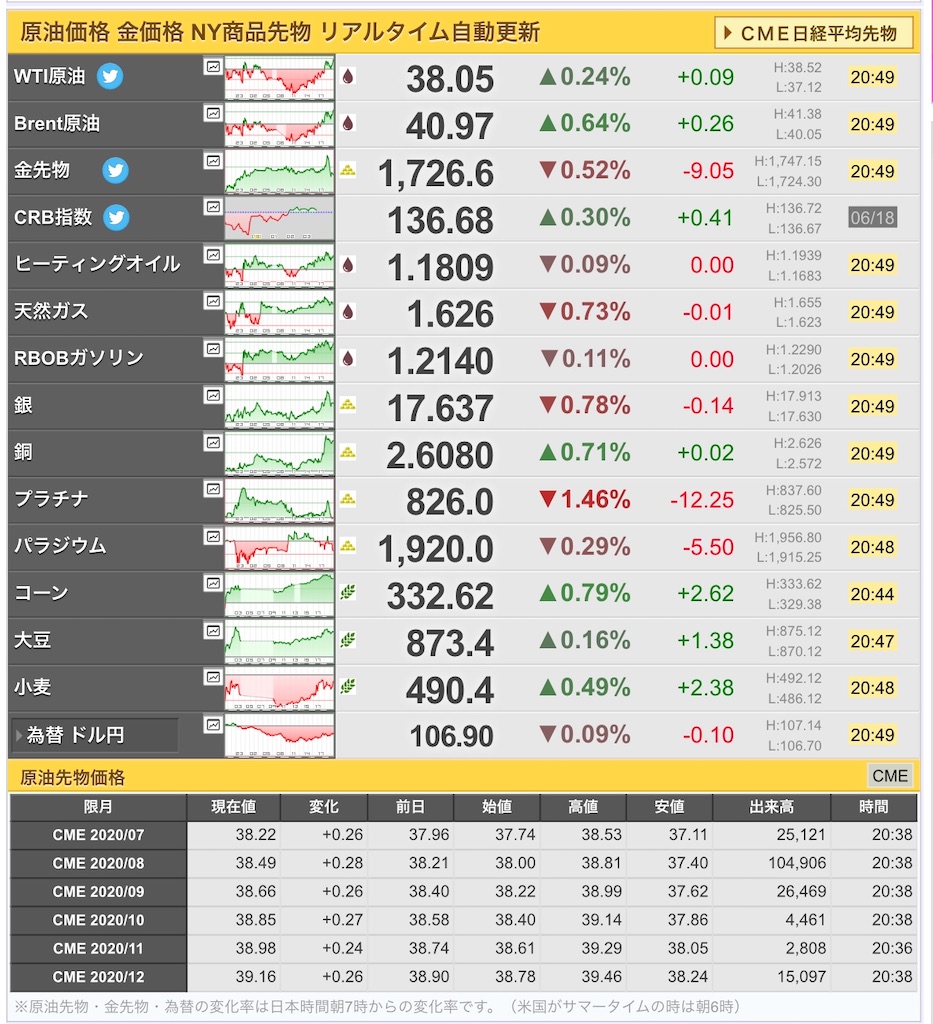This screenshot has height=1024, width=933.
Task: Open the WTI原油 label
Action: click(x=50, y=76)
